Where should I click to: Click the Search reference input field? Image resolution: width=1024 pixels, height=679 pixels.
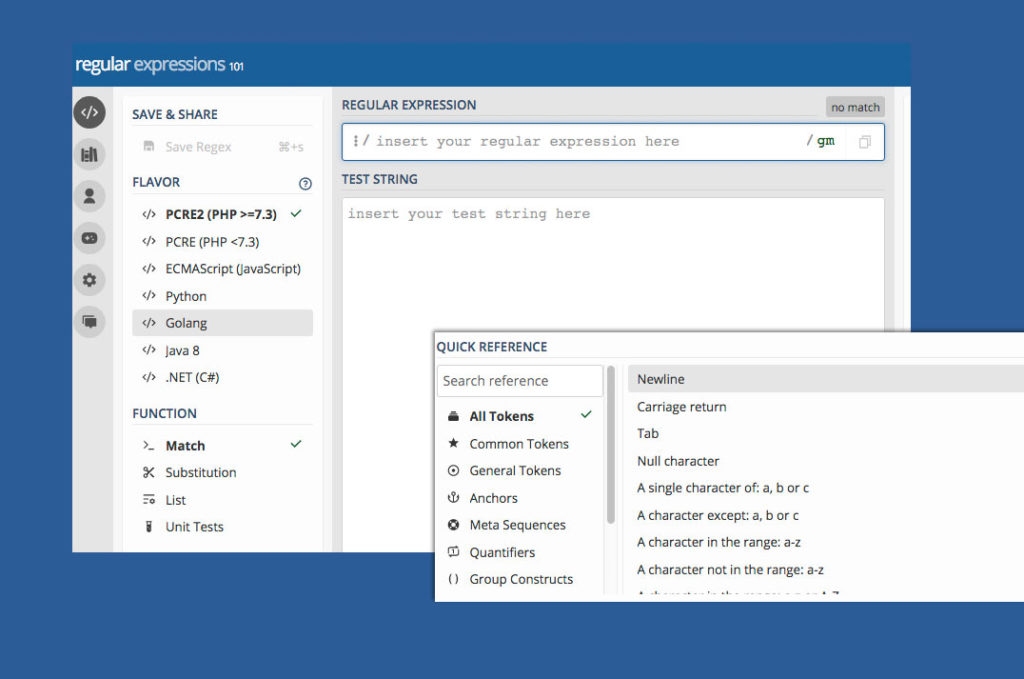point(520,381)
